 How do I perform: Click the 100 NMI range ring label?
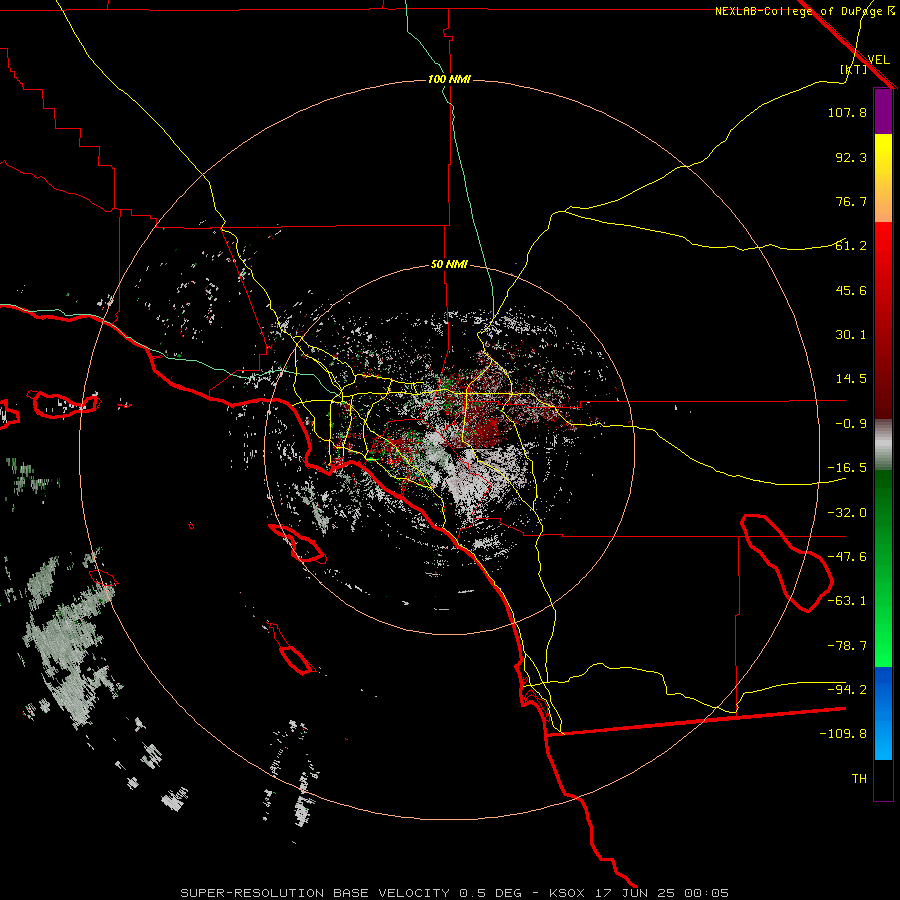click(449, 79)
